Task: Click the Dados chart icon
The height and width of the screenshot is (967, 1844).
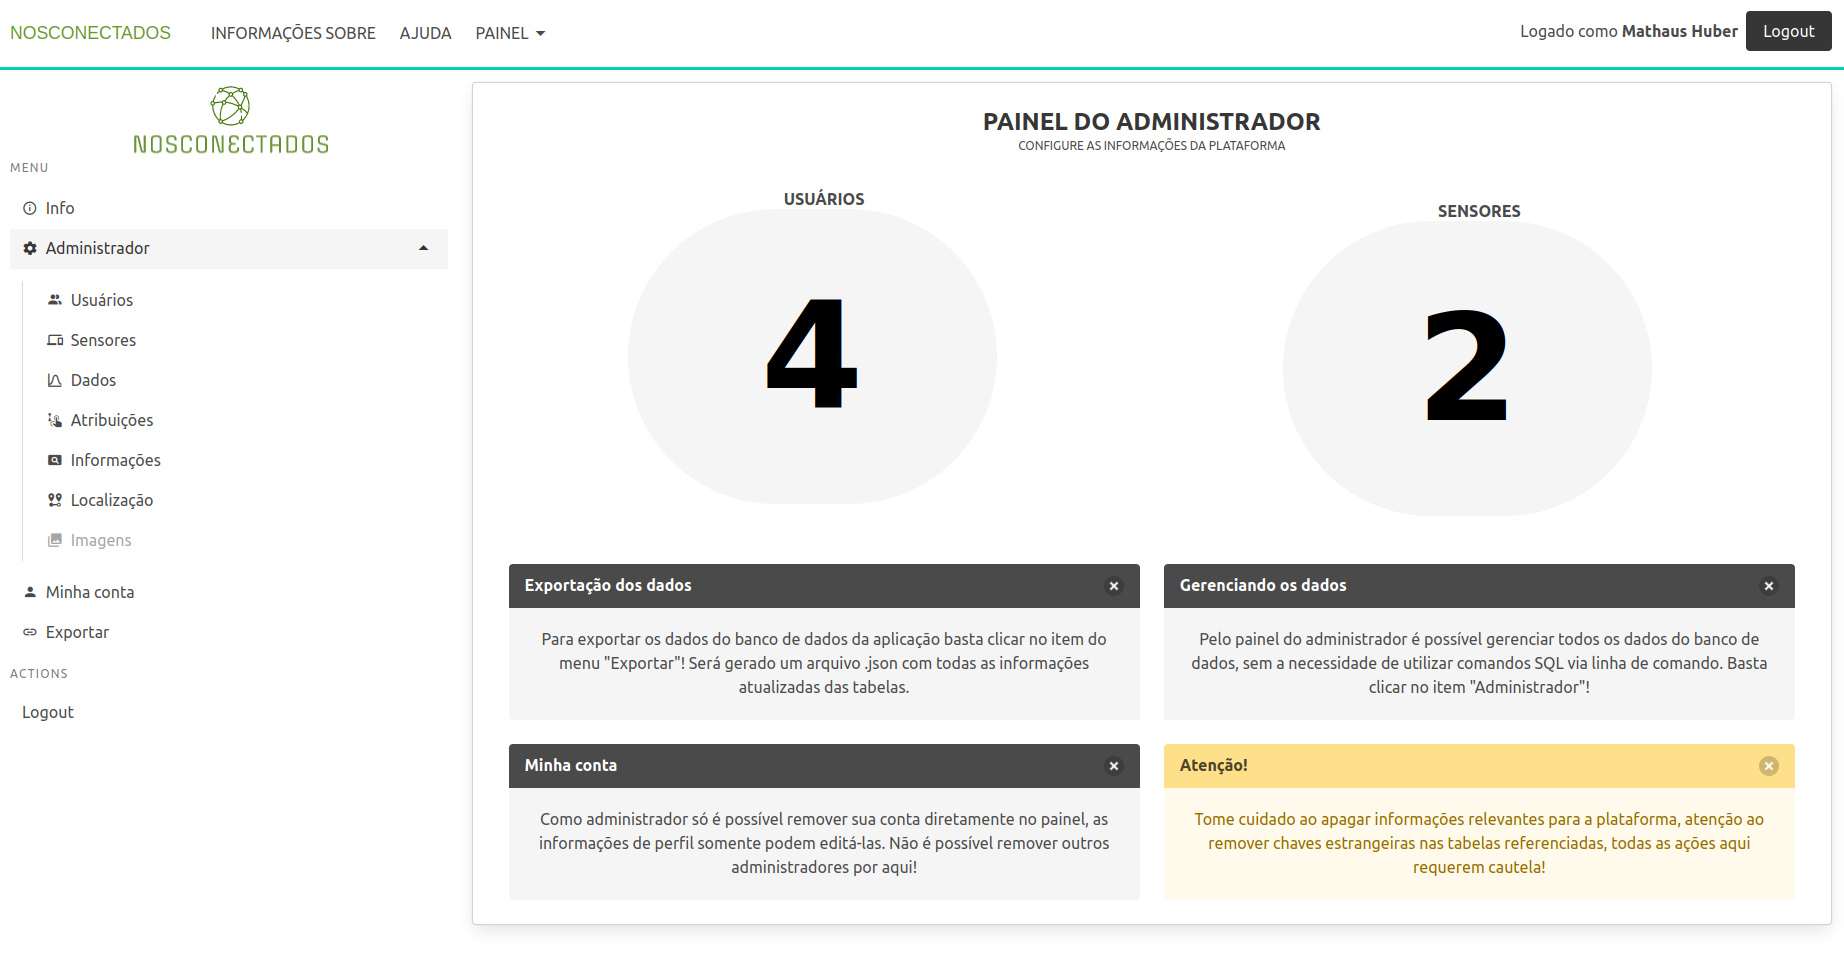Action: (x=53, y=379)
